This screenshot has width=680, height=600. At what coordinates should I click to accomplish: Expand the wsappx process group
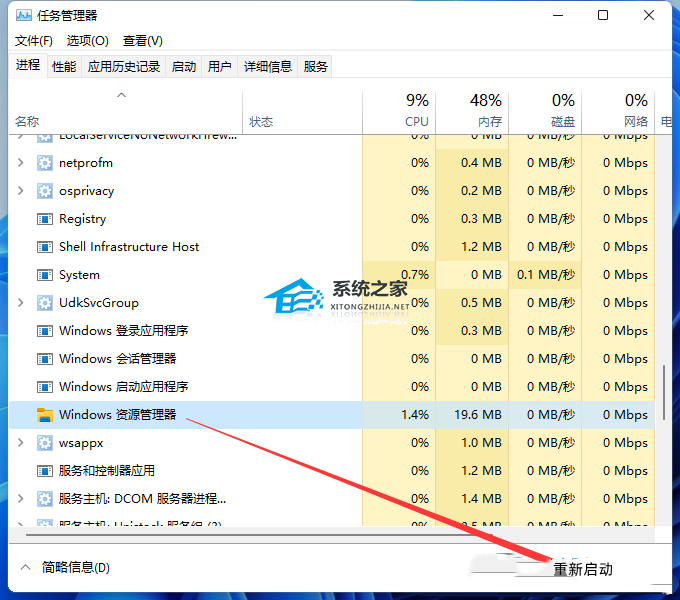tap(20, 442)
